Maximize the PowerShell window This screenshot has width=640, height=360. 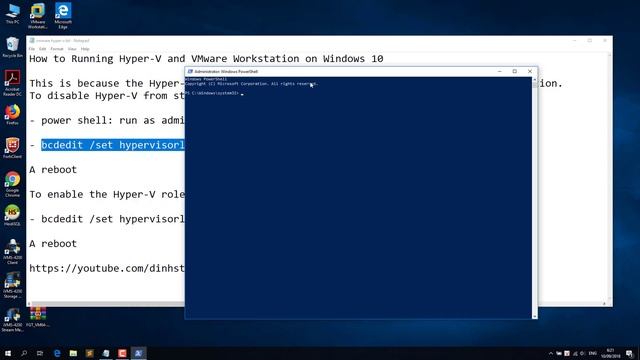(x=515, y=71)
